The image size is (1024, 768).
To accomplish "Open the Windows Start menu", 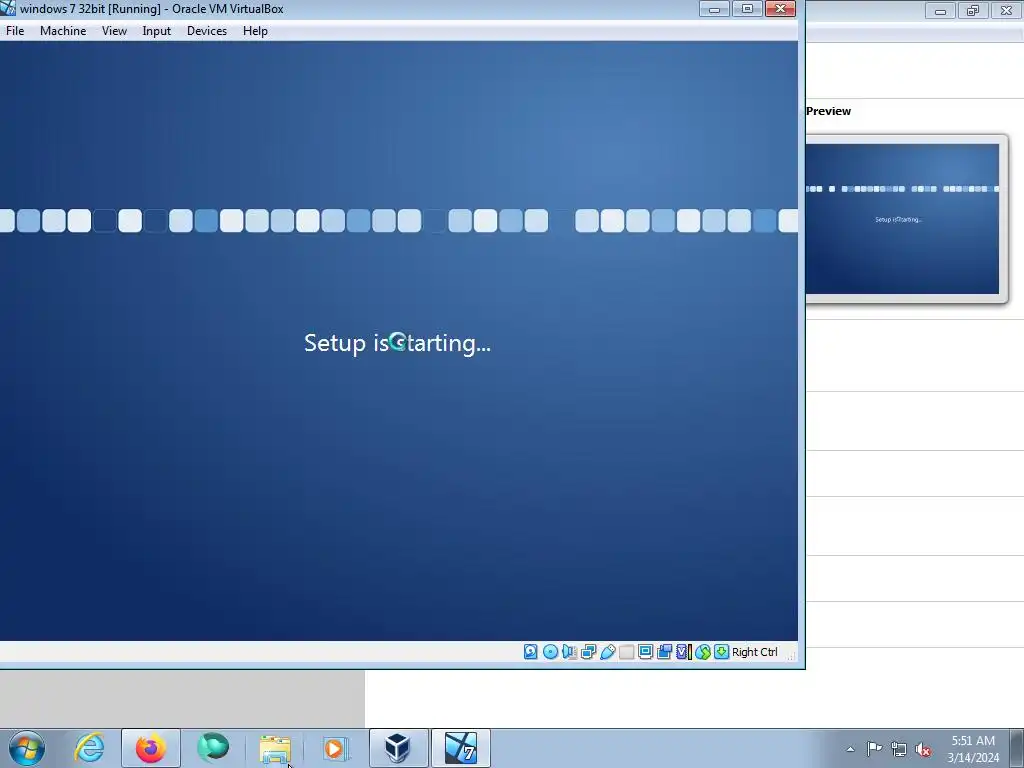I will [x=27, y=748].
